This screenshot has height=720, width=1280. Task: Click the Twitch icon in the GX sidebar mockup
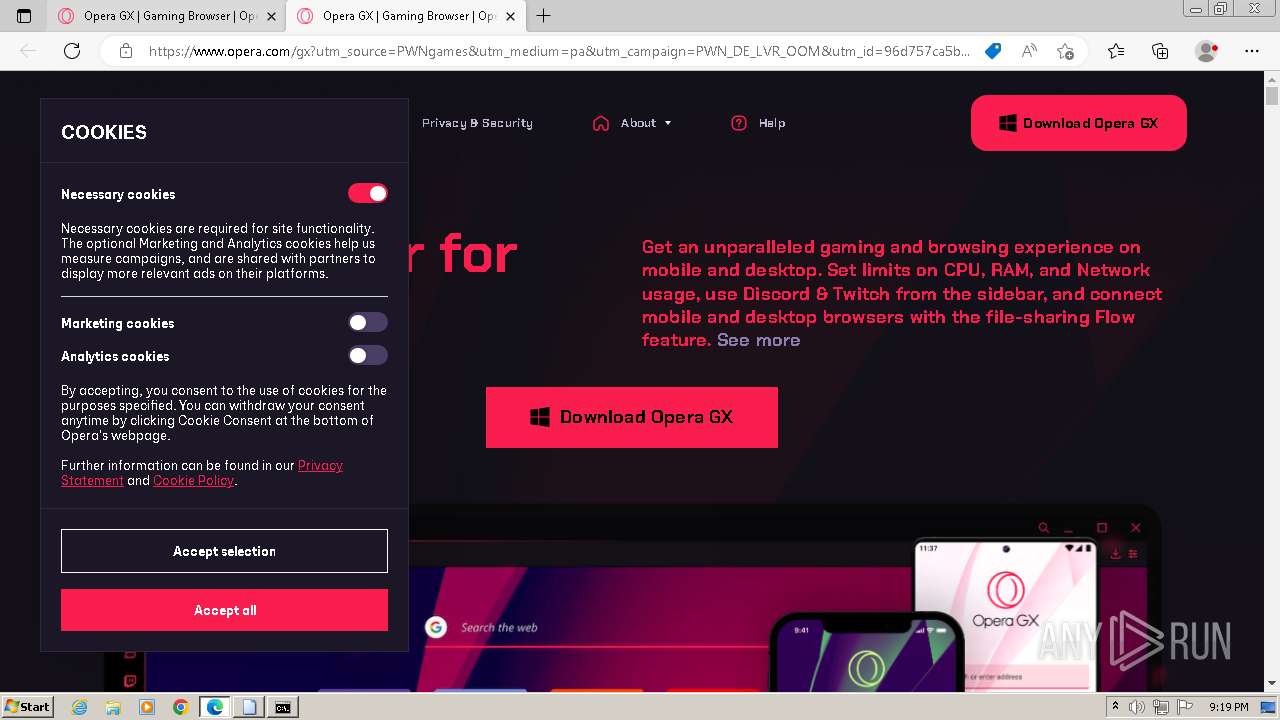tap(130, 681)
